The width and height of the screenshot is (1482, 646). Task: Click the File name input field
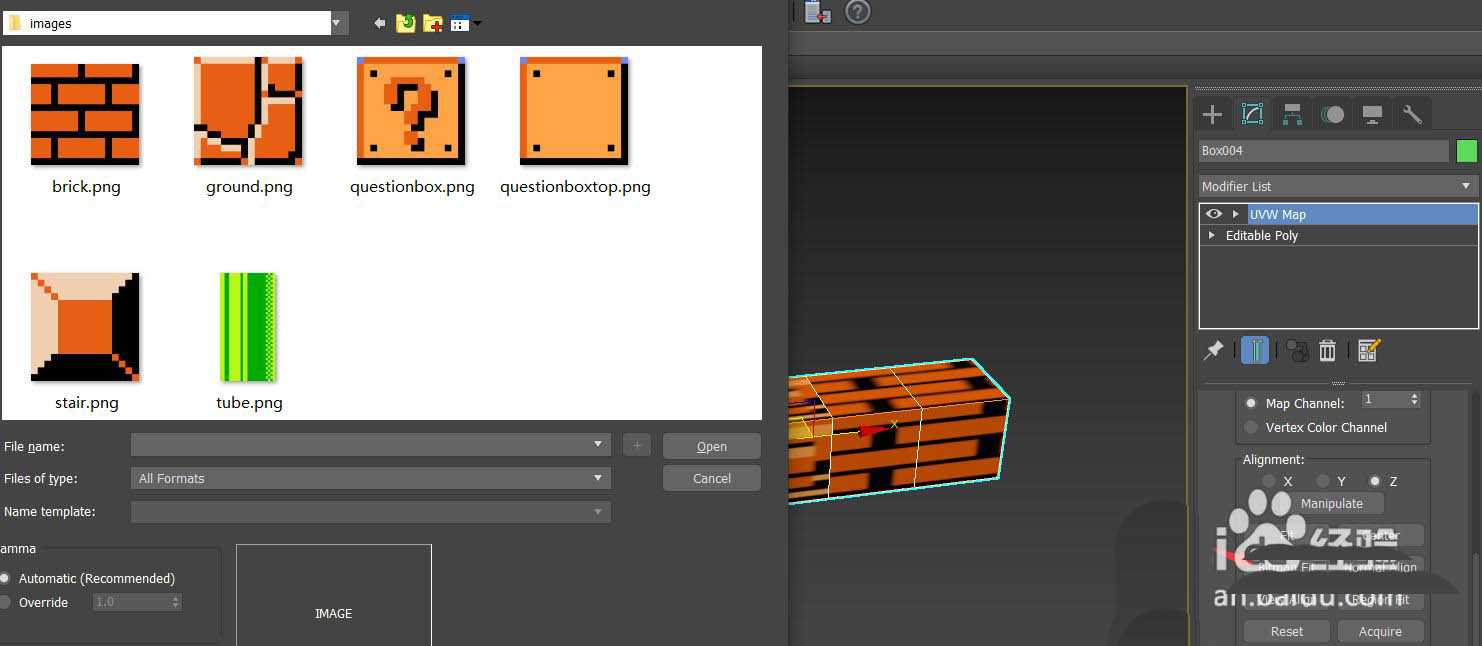(x=371, y=445)
